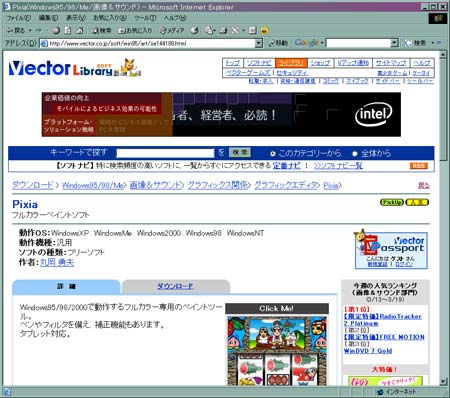Click the ショップ nav link
The width and height of the screenshot is (450, 398).
point(320,63)
